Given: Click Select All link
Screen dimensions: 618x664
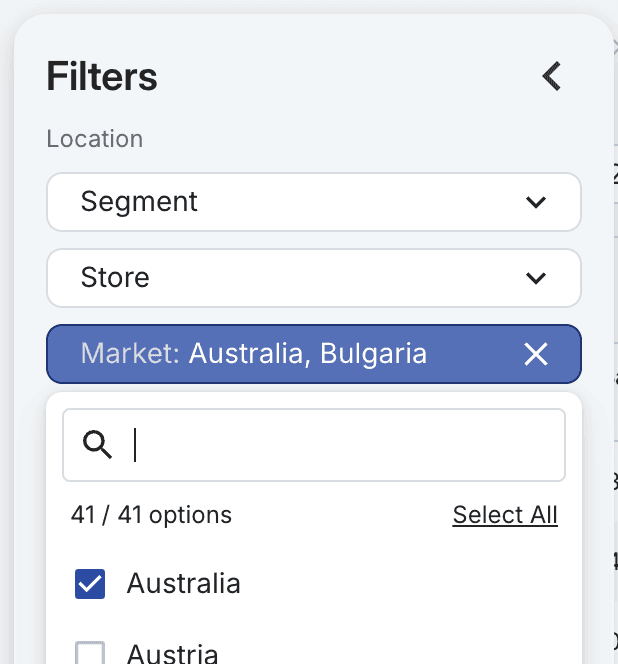Looking at the screenshot, I should point(505,515).
